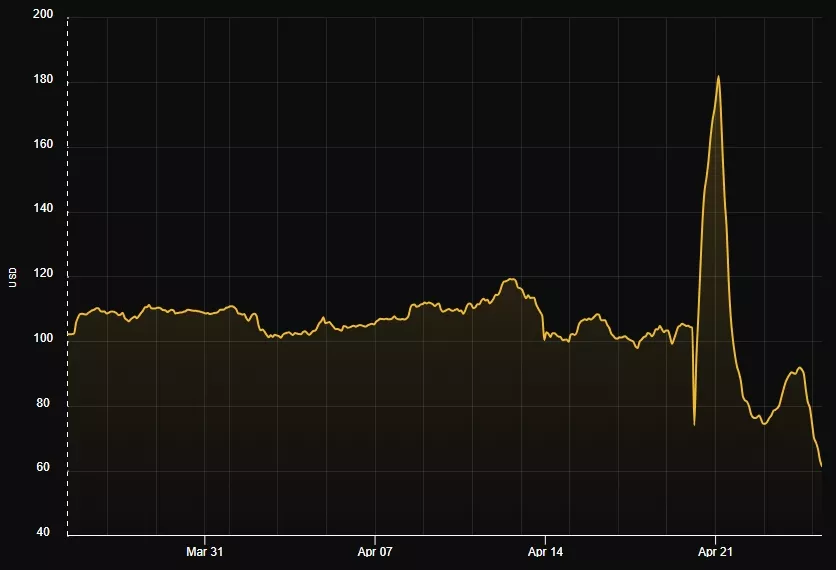Click the local peak near 120 before Apr 14
Viewport: 836px width, 570px height.
point(511,279)
